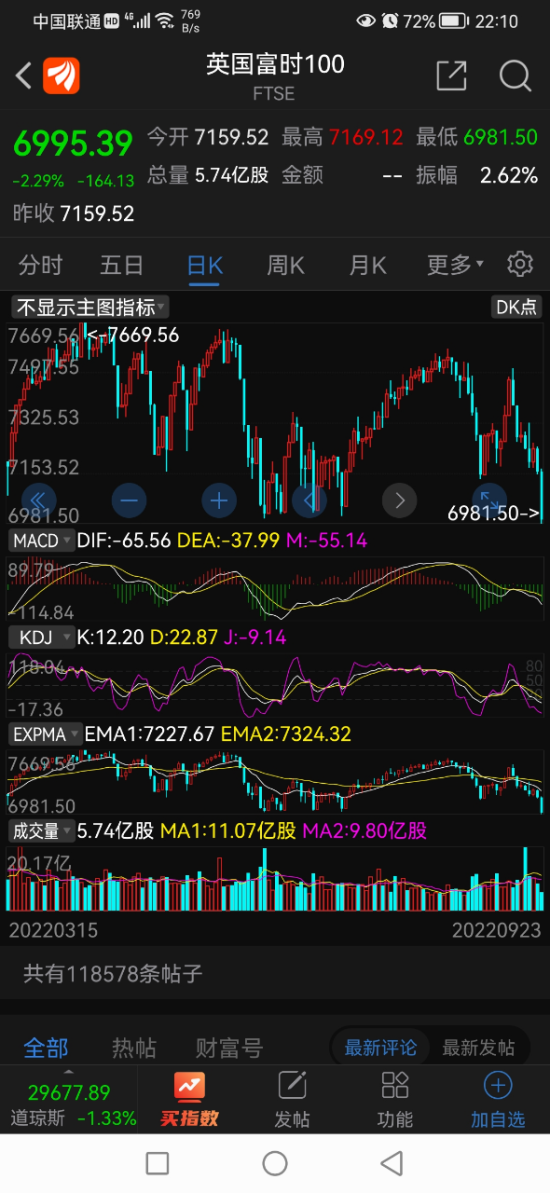550x1193 pixels.
Task: Select the 周K chart tab
Action: coord(285,265)
